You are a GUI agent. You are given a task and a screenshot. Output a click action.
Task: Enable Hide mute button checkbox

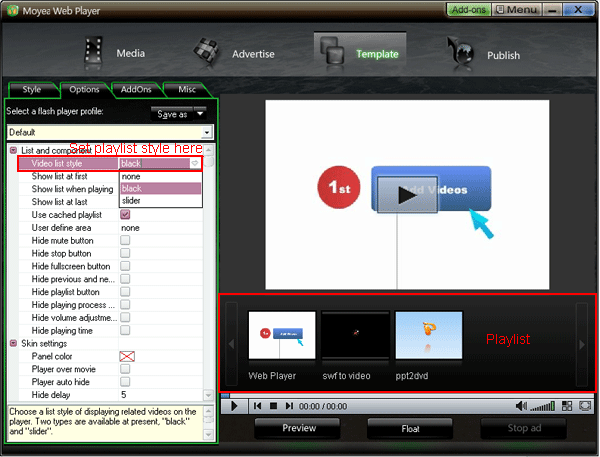[125, 240]
